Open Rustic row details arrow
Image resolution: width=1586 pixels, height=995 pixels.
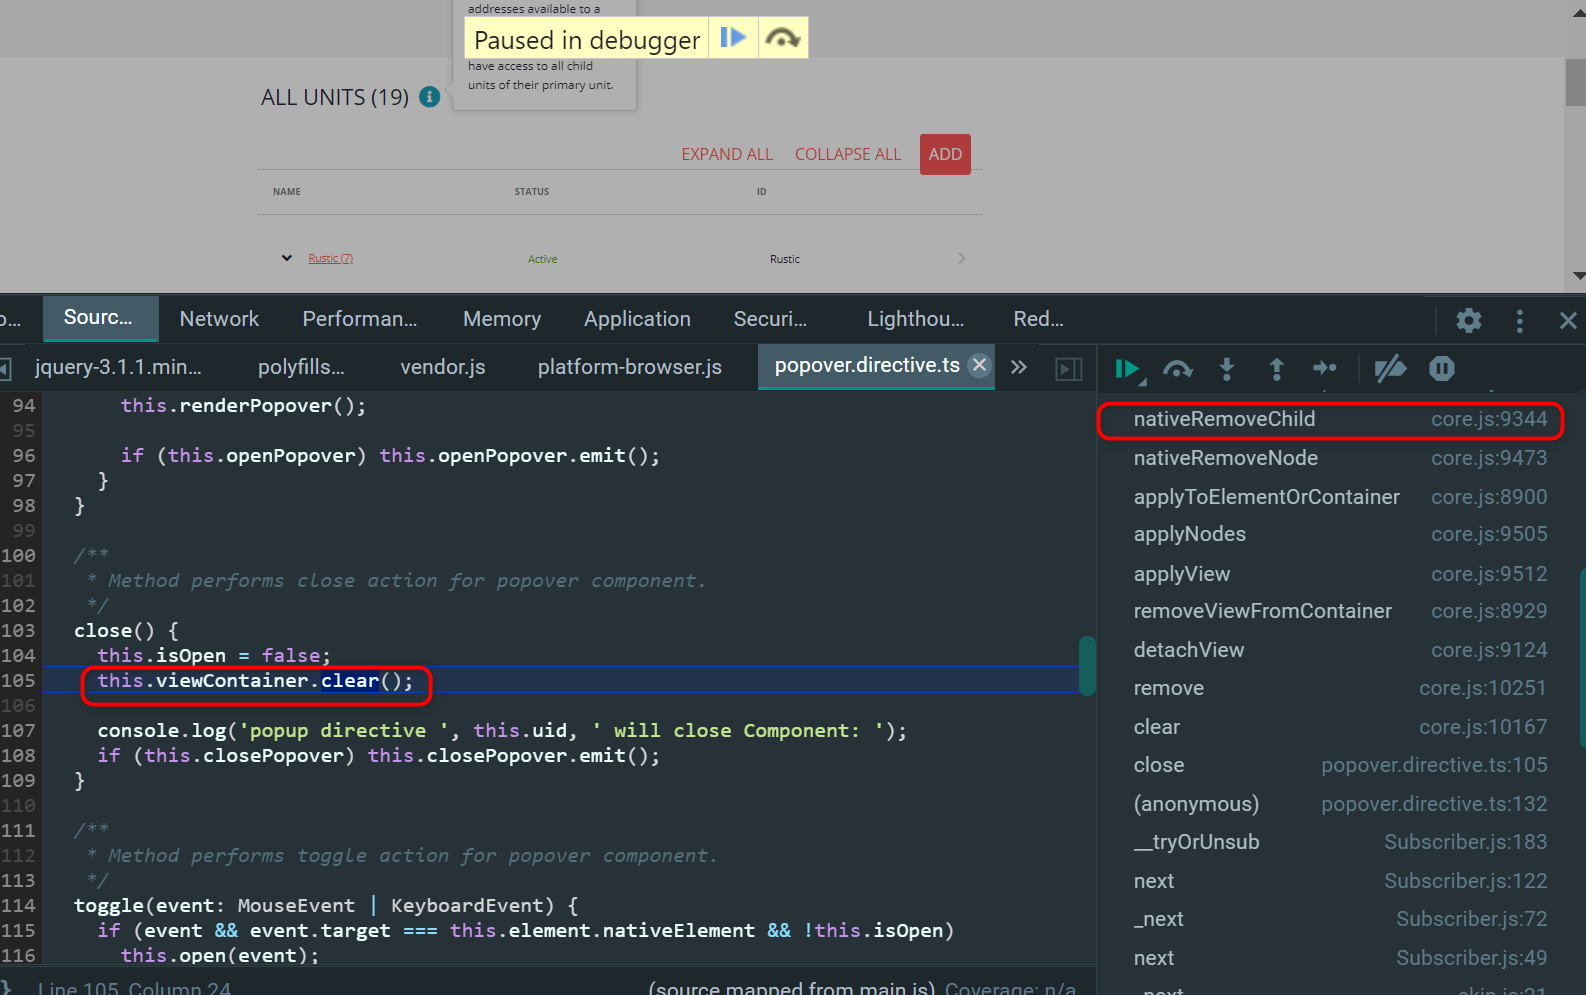961,258
